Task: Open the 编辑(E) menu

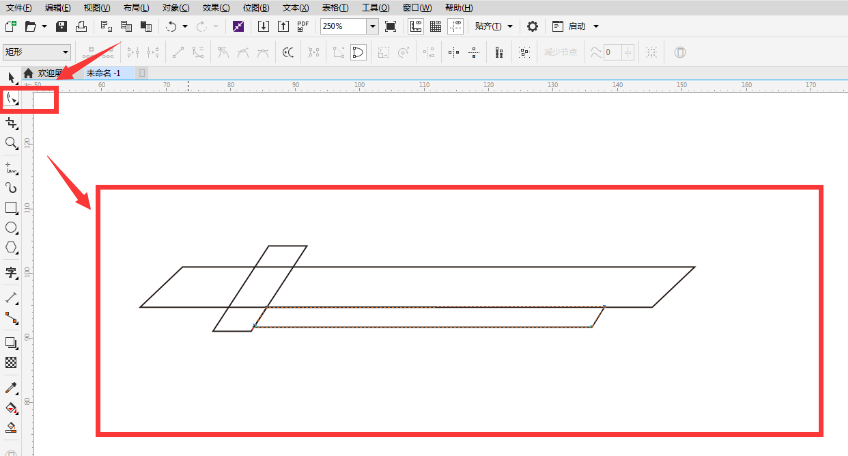Action: pos(58,8)
